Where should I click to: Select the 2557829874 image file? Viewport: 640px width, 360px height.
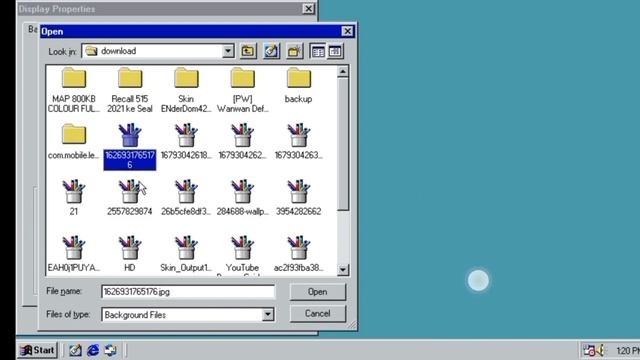coord(130,198)
